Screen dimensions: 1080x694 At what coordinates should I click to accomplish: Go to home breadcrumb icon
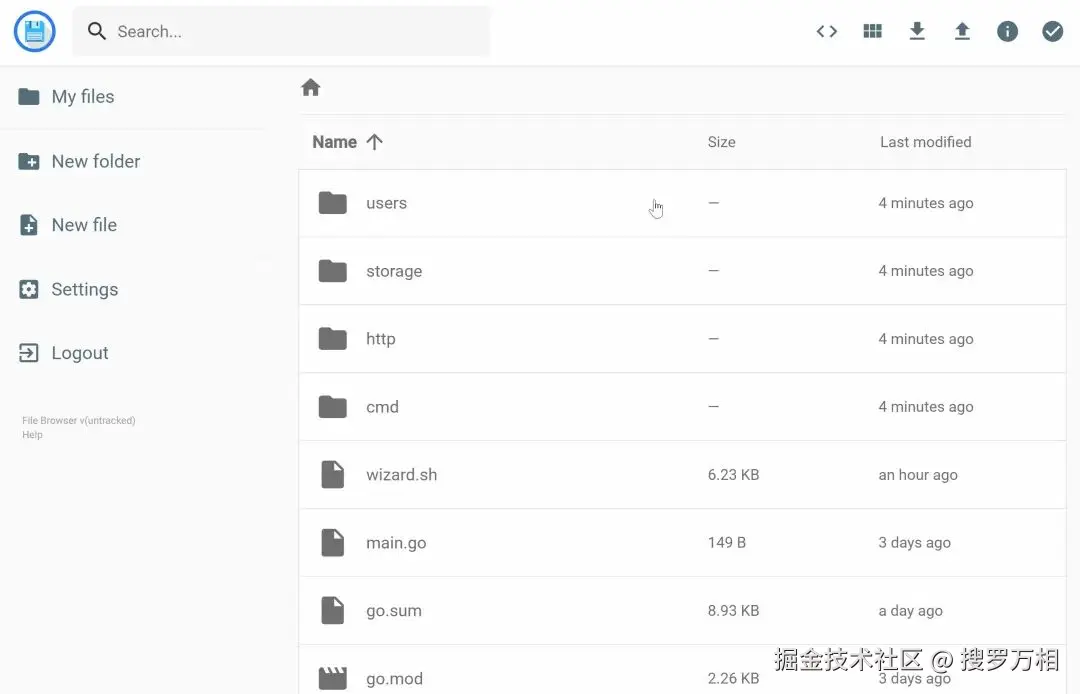[311, 87]
